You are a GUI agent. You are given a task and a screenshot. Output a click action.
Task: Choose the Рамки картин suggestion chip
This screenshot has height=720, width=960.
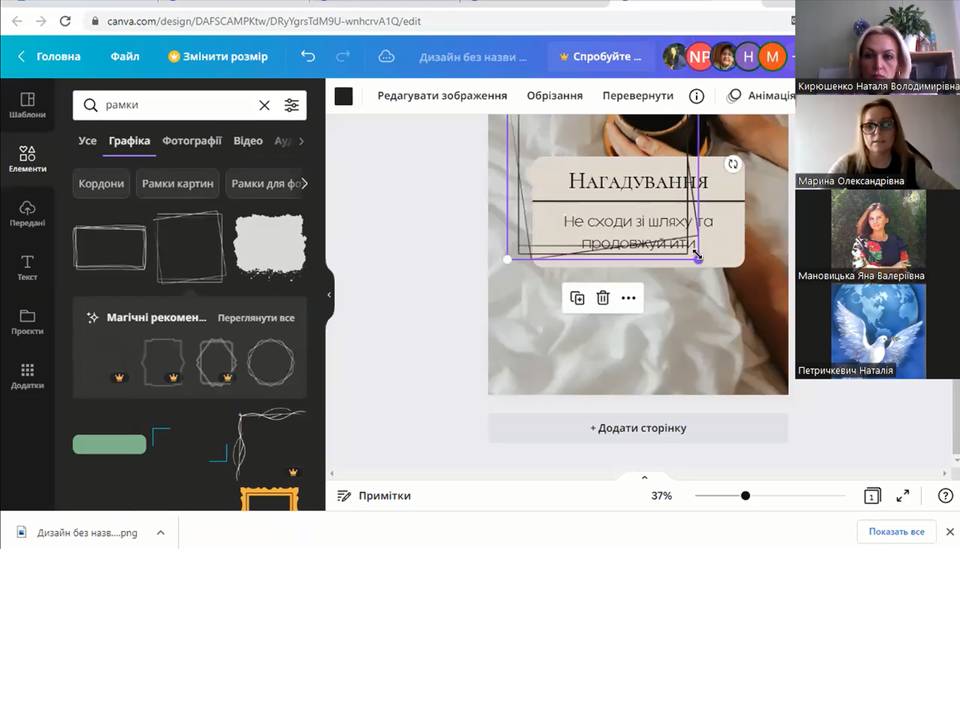point(178,184)
